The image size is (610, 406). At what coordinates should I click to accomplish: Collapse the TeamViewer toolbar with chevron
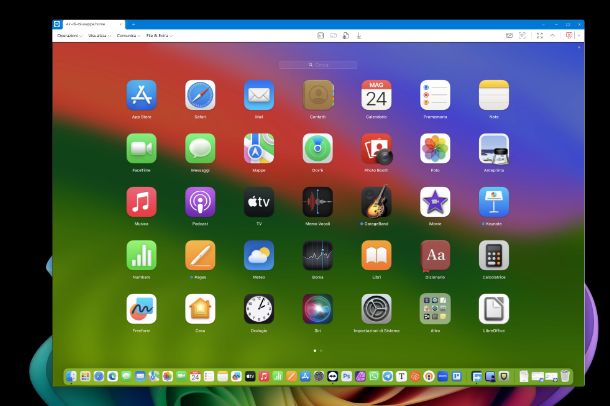(552, 35)
